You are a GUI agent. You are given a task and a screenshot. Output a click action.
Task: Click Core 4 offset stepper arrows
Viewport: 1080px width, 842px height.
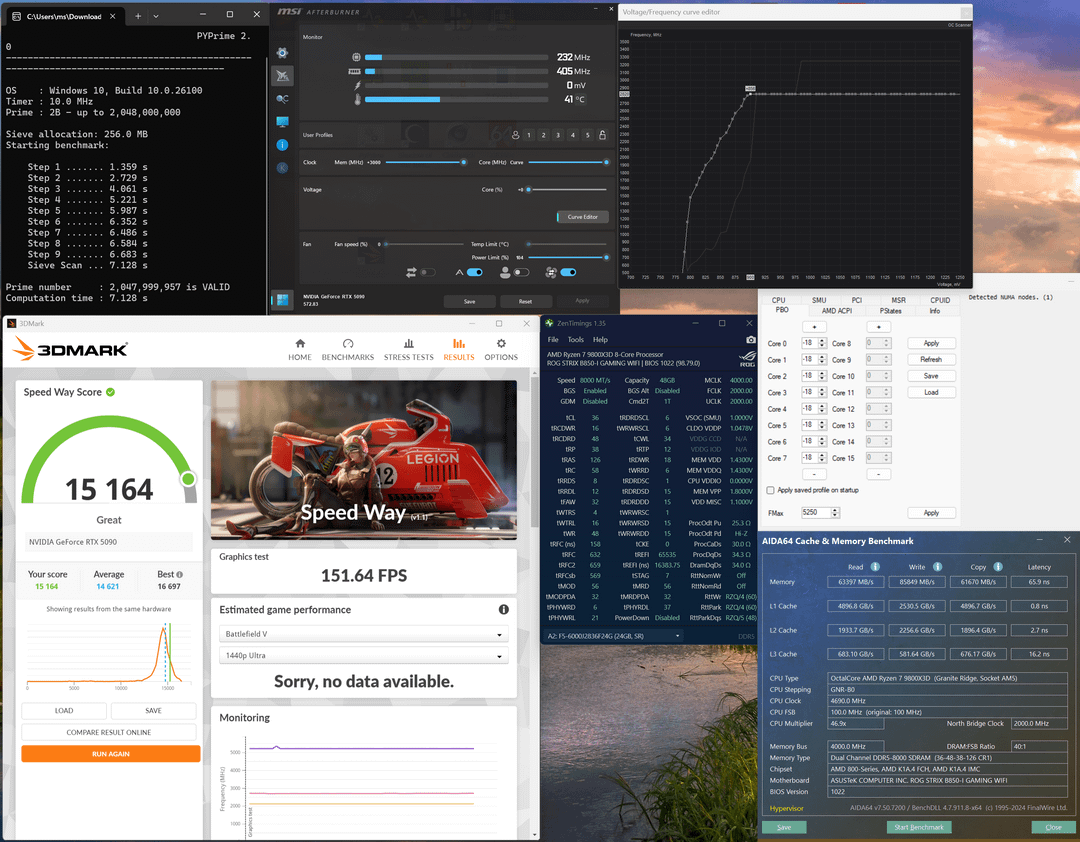point(822,409)
